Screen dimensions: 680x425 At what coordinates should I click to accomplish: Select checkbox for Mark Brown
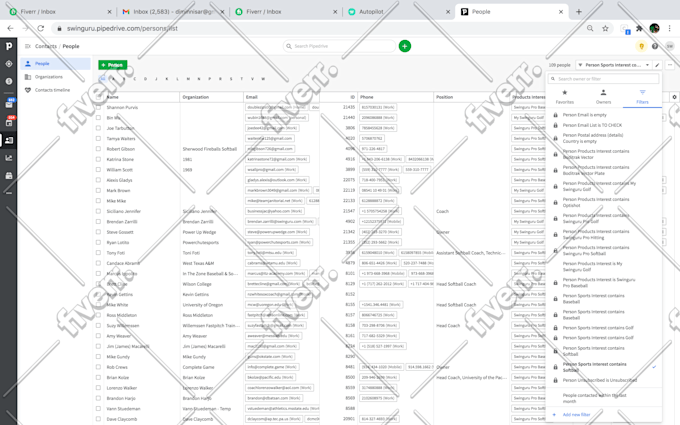click(x=98, y=190)
